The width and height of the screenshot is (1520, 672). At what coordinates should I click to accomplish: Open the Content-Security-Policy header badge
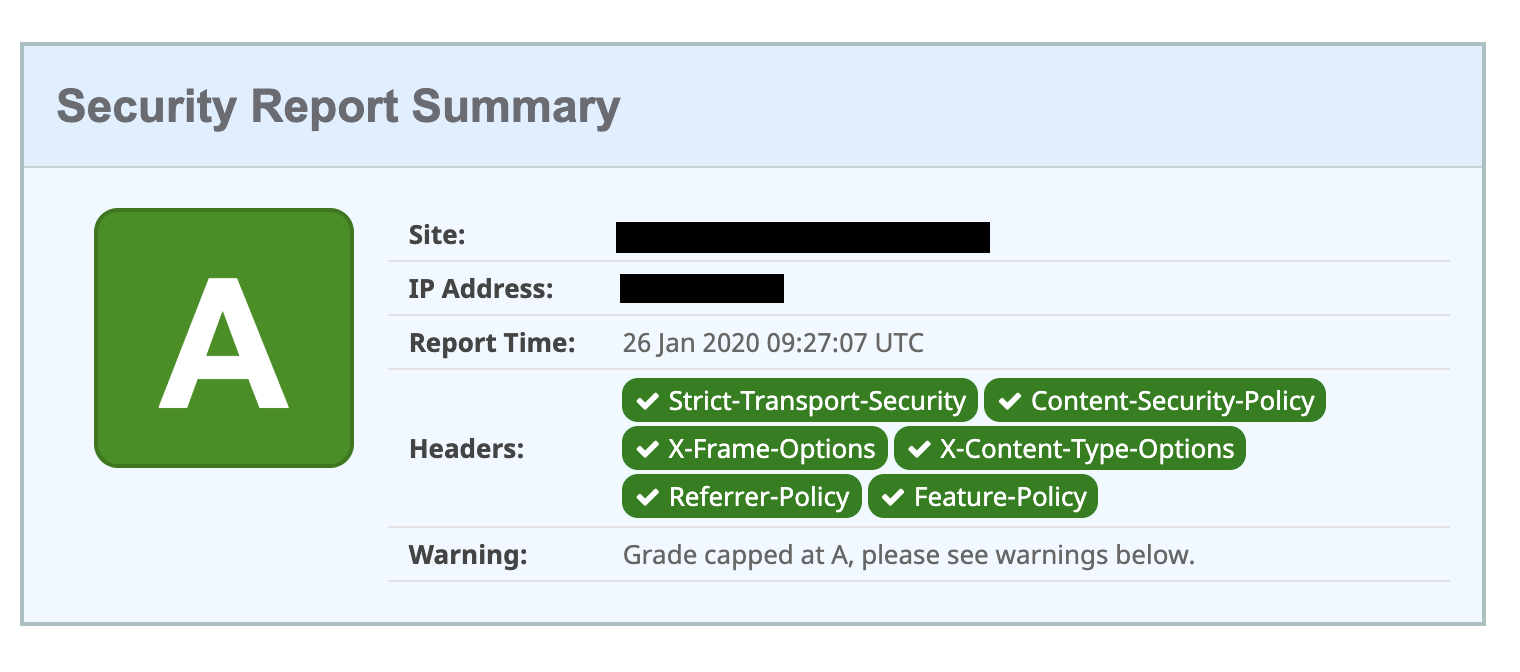point(1155,401)
